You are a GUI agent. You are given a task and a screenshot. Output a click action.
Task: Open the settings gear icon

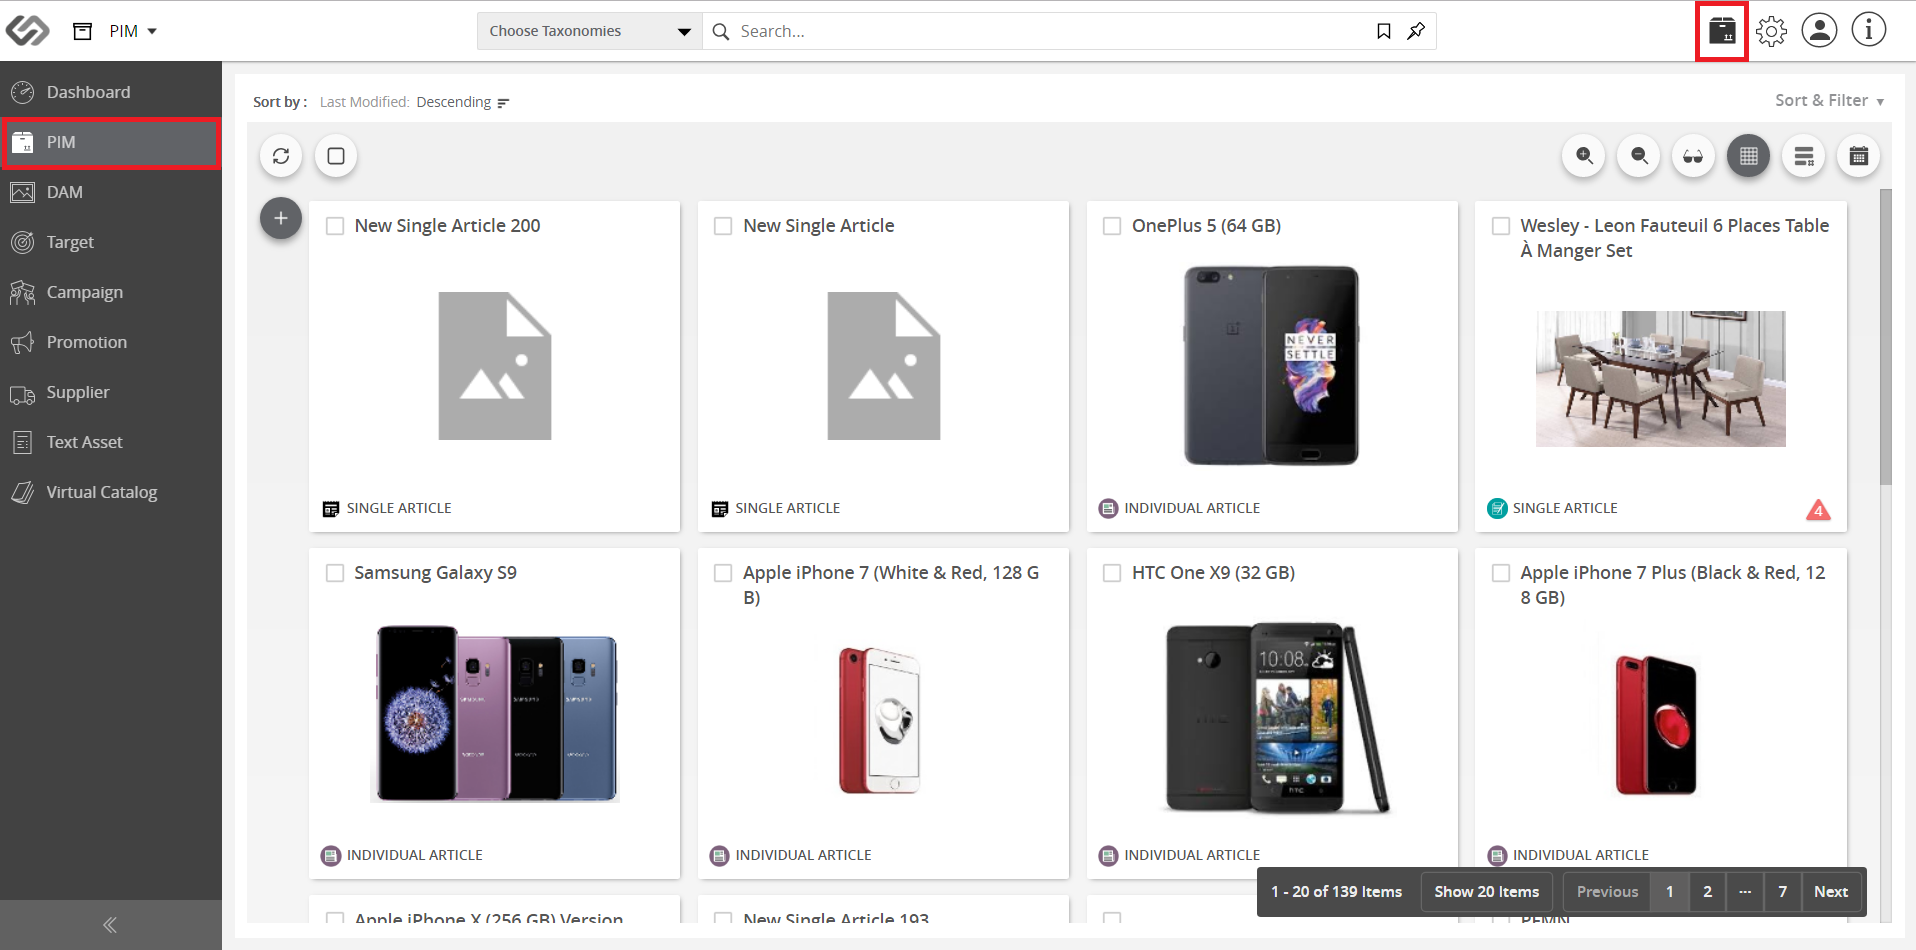[x=1771, y=31]
